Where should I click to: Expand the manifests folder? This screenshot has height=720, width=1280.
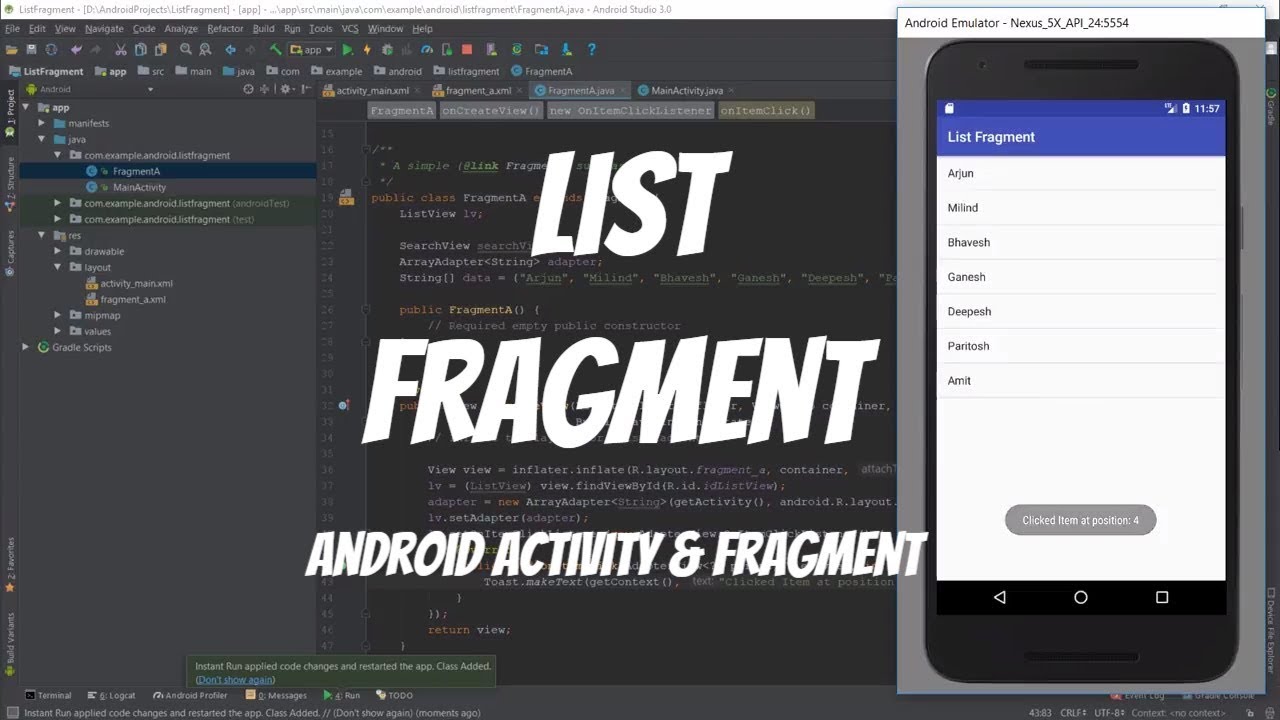tap(43, 123)
